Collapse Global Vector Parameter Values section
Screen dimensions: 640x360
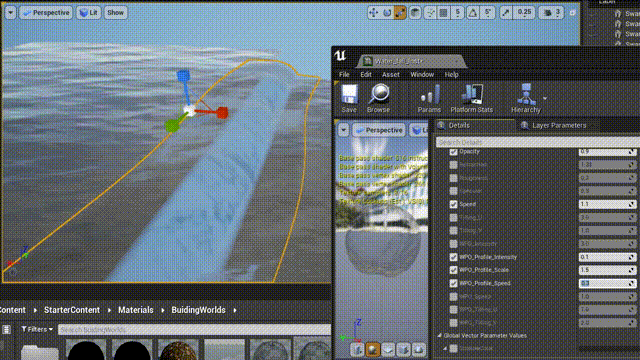click(440, 336)
